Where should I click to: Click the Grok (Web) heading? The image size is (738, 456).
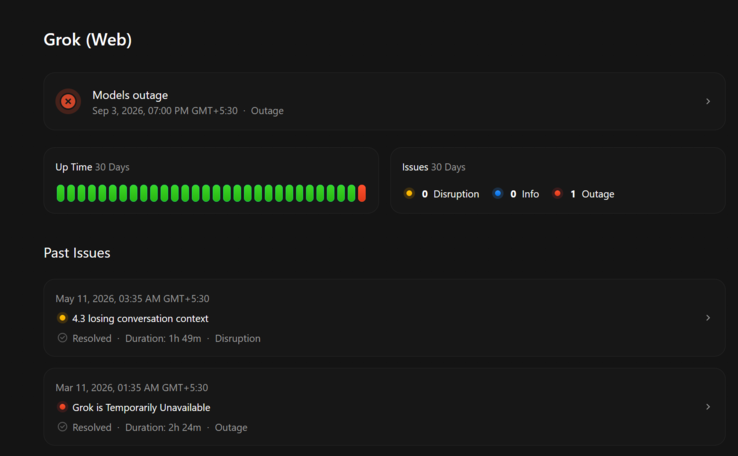coord(88,40)
